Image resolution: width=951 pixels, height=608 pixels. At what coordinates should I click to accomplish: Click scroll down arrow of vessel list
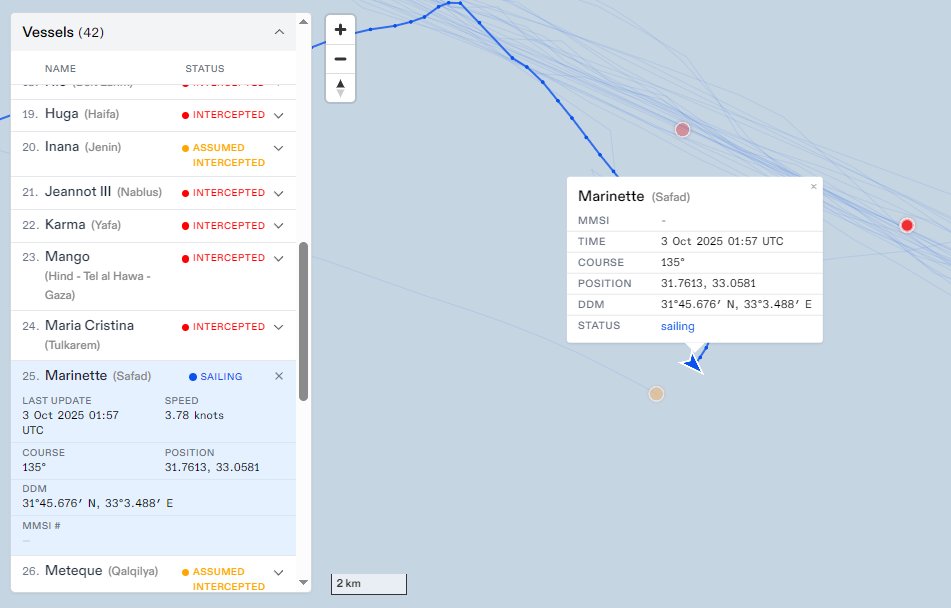pyautogui.click(x=303, y=581)
